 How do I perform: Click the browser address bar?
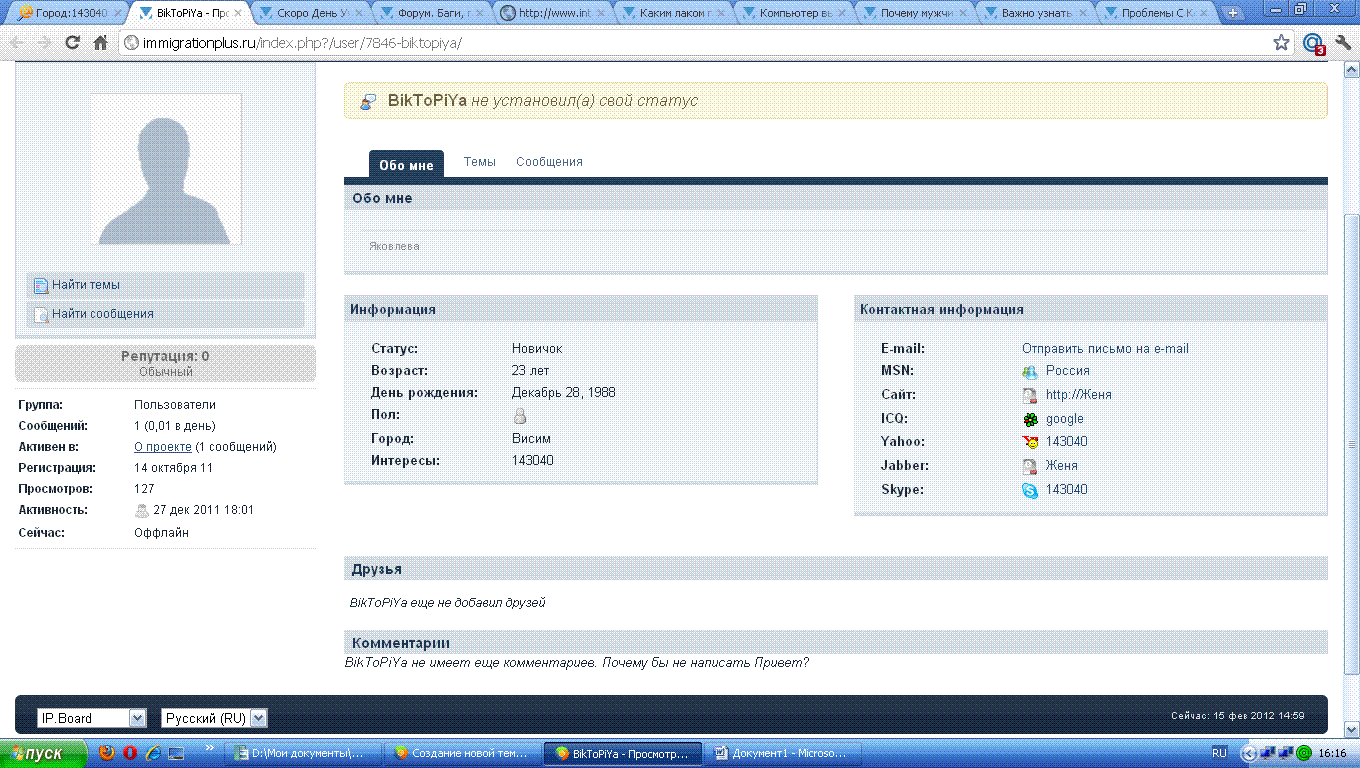click(700, 43)
